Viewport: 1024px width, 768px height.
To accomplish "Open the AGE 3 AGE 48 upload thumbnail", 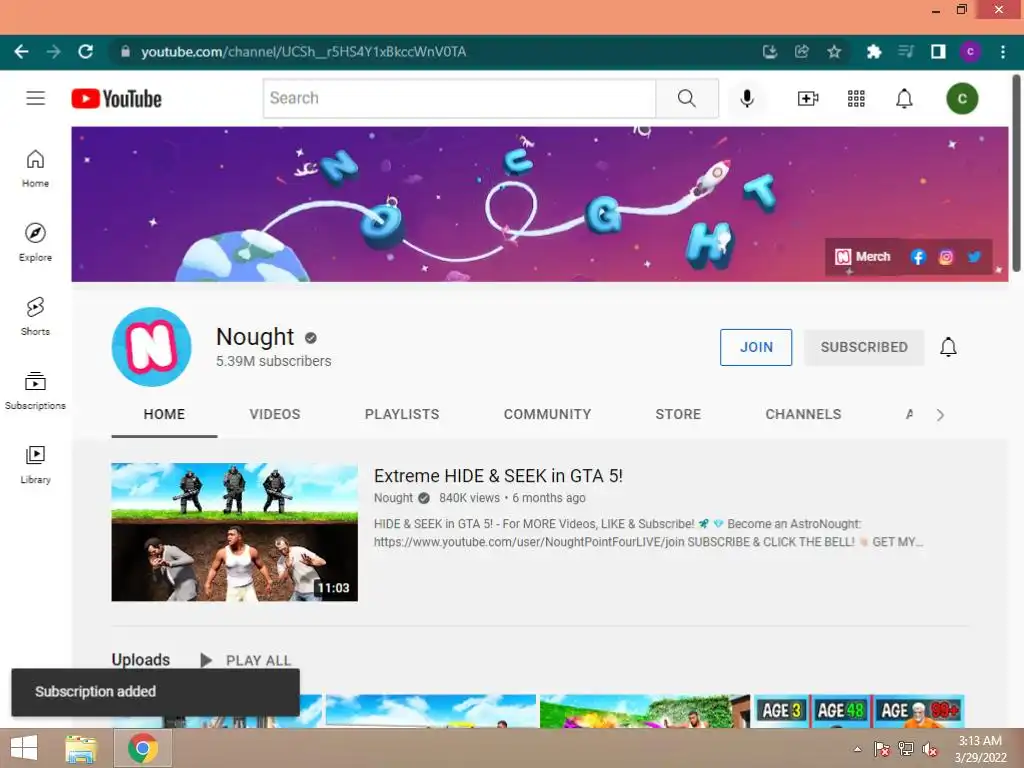I will pyautogui.click(x=859, y=711).
